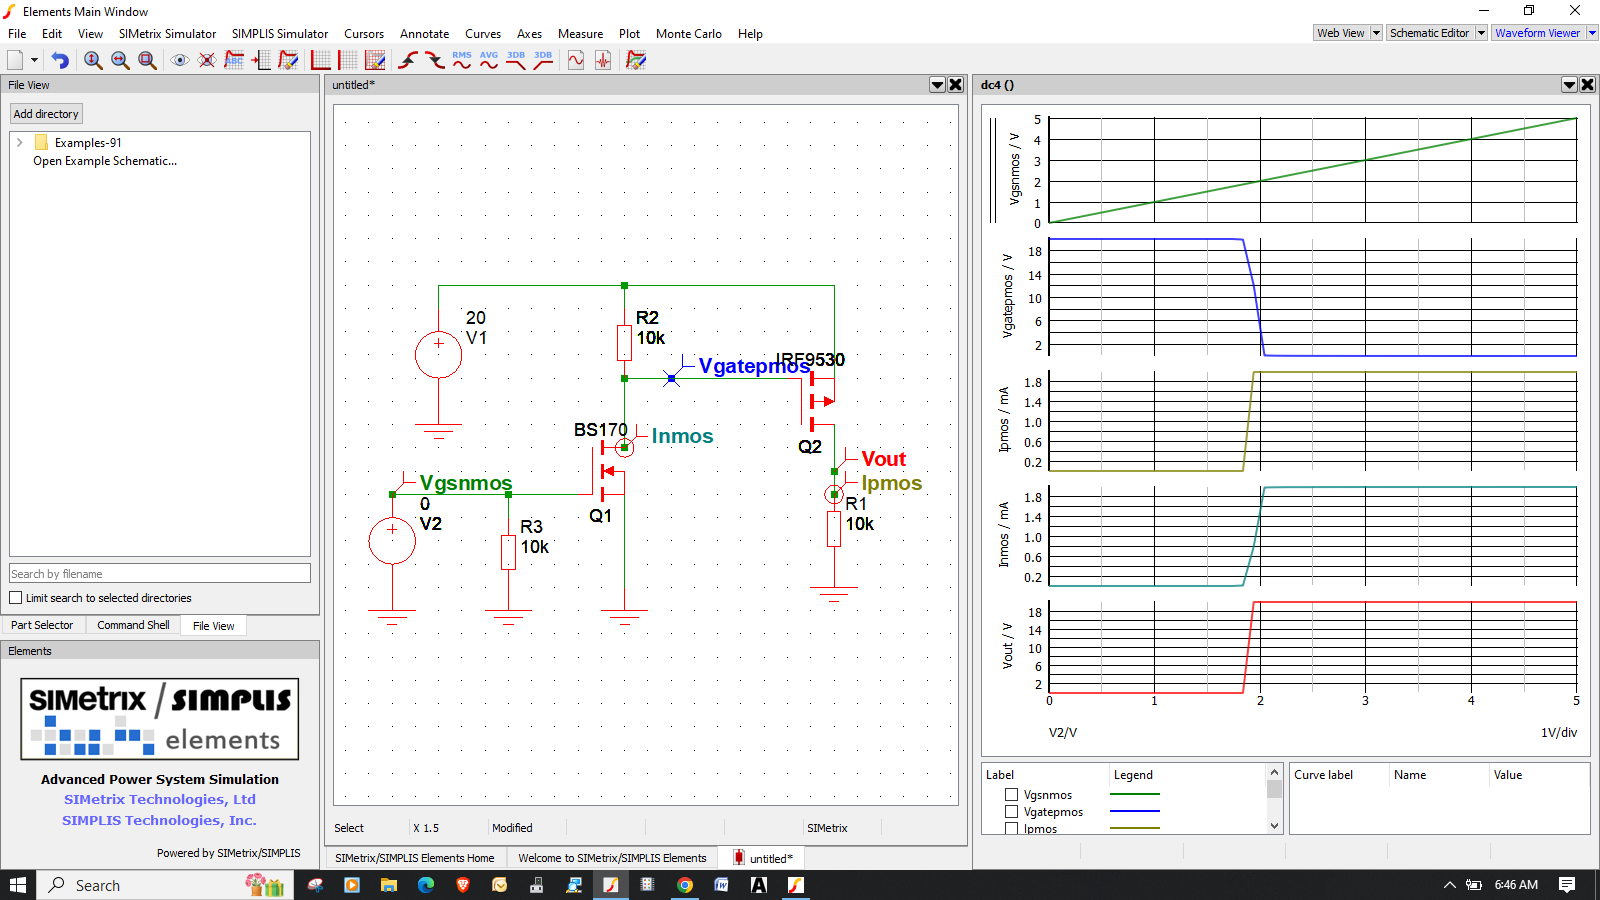
Task: Toggle the Ipmos curve checkbox
Action: point(1011,828)
